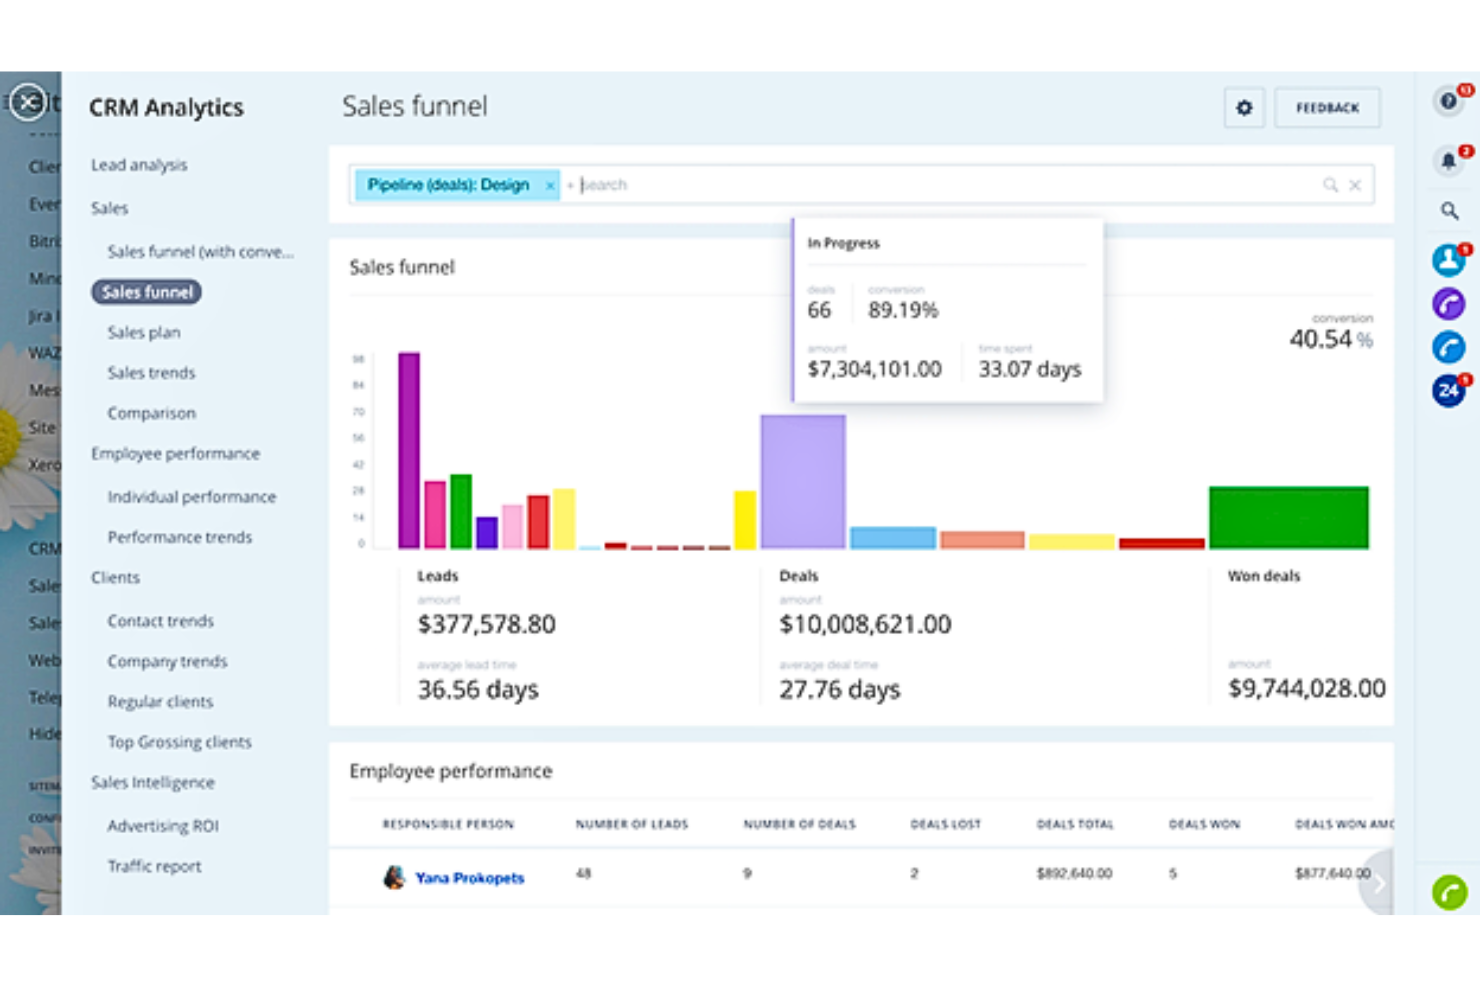Open the contacts person icon with red badge

1448,260
